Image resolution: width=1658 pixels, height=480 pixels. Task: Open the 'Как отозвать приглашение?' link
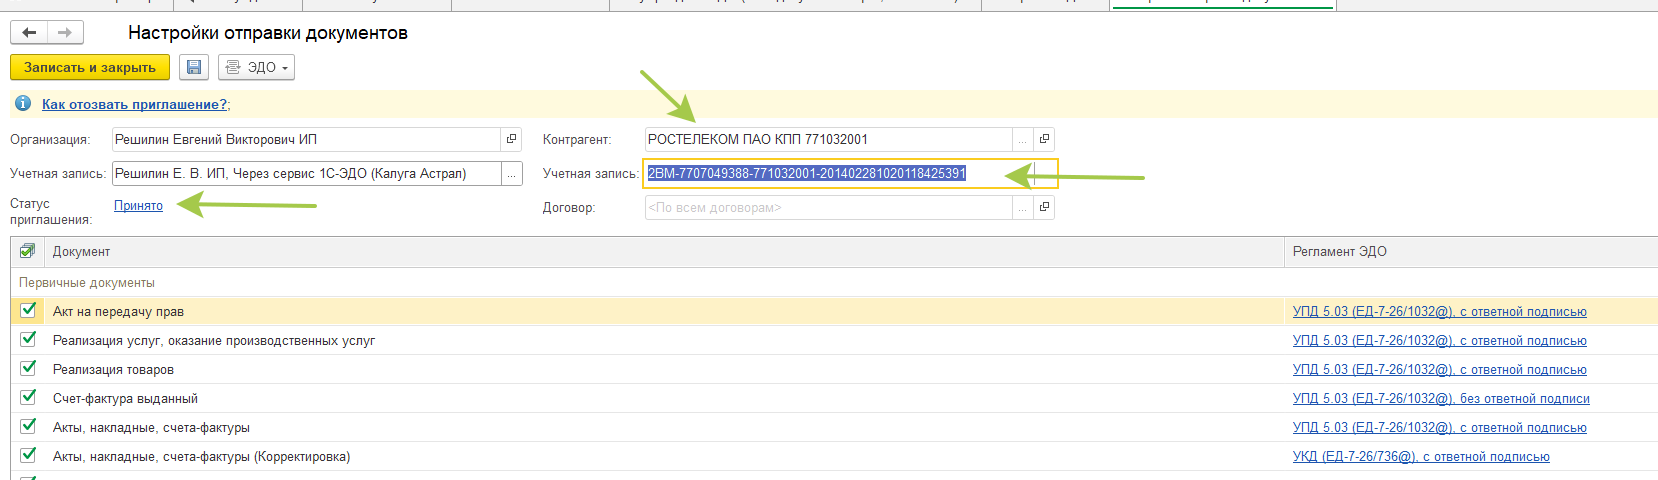tap(134, 104)
